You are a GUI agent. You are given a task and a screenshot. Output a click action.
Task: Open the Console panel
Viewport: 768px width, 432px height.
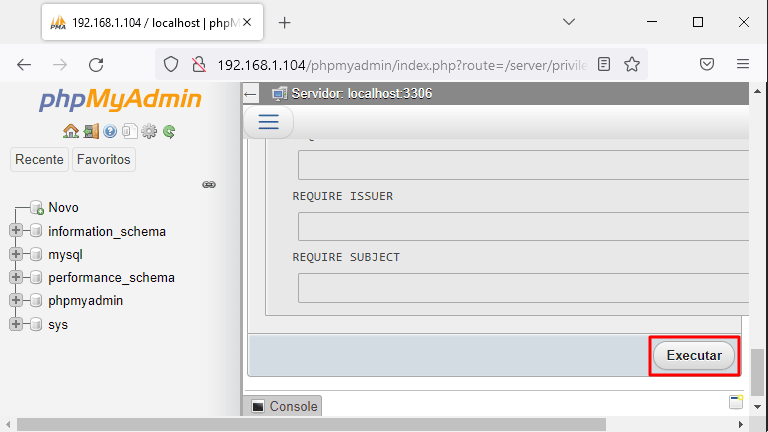285,407
